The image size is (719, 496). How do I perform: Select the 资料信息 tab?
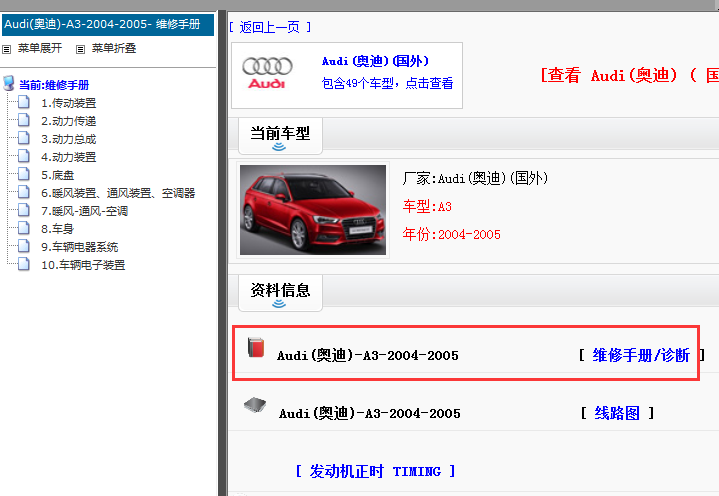click(x=280, y=293)
